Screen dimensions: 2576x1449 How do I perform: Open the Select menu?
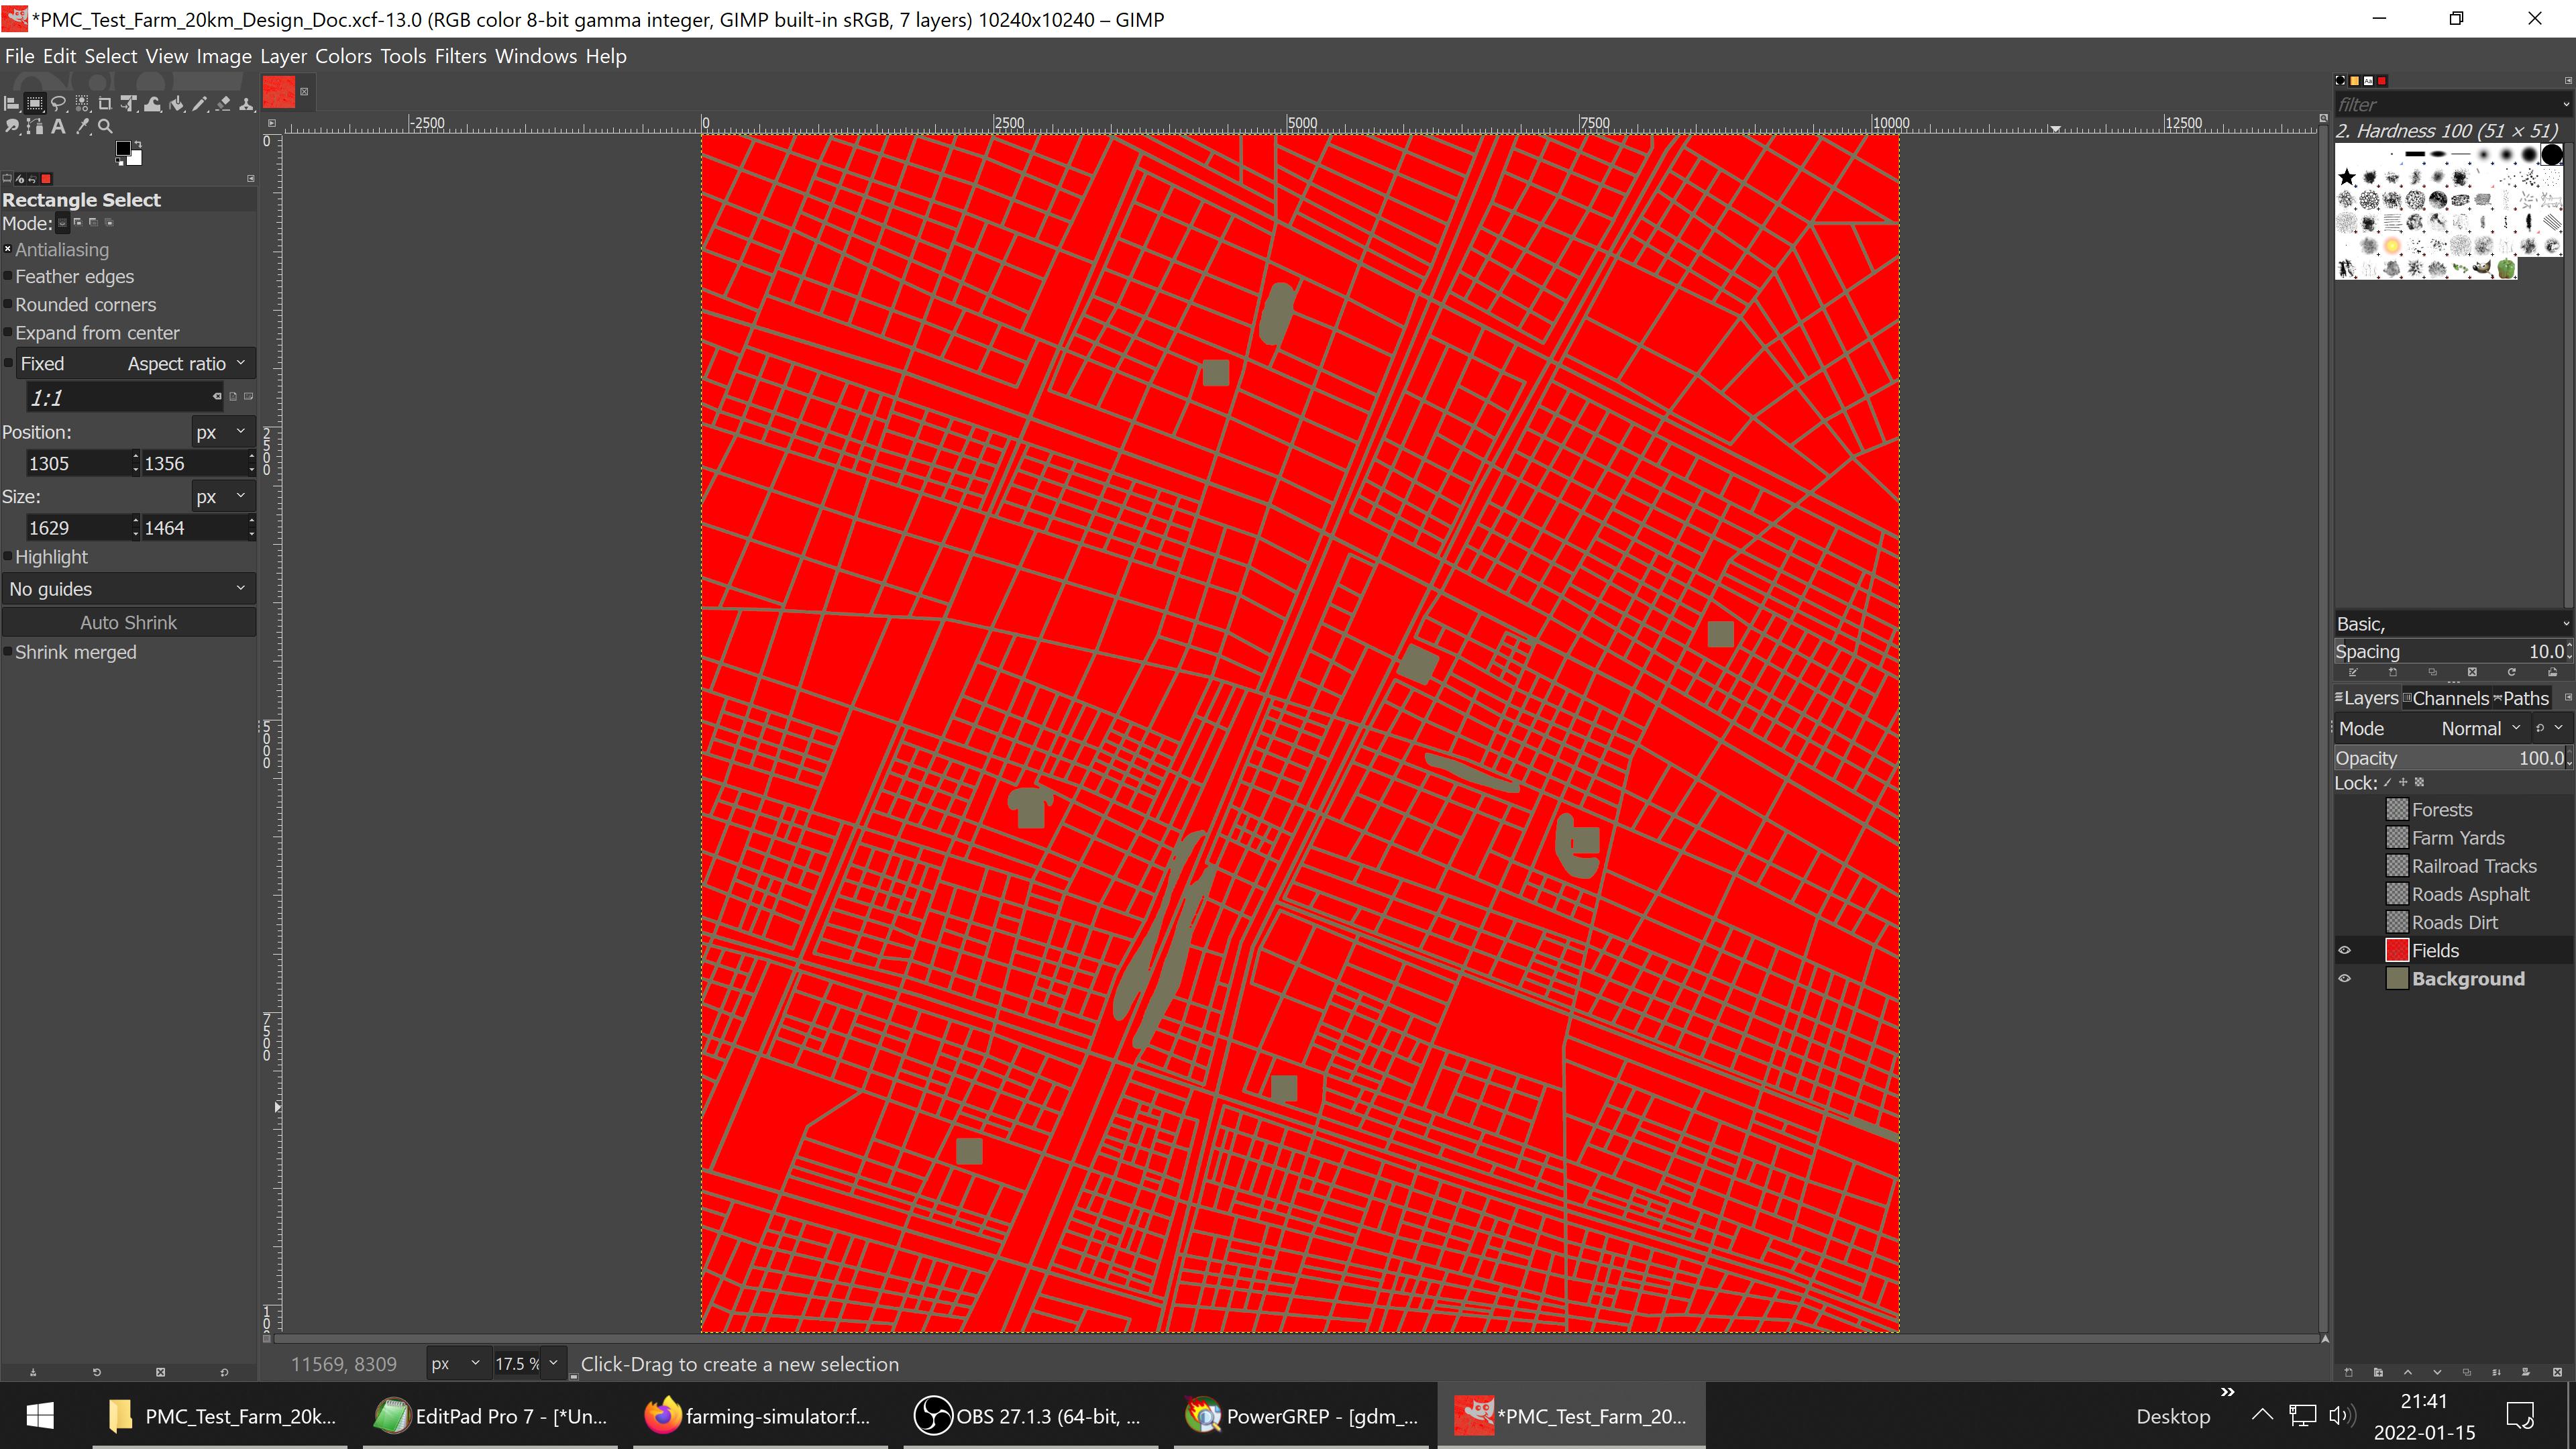(110, 56)
